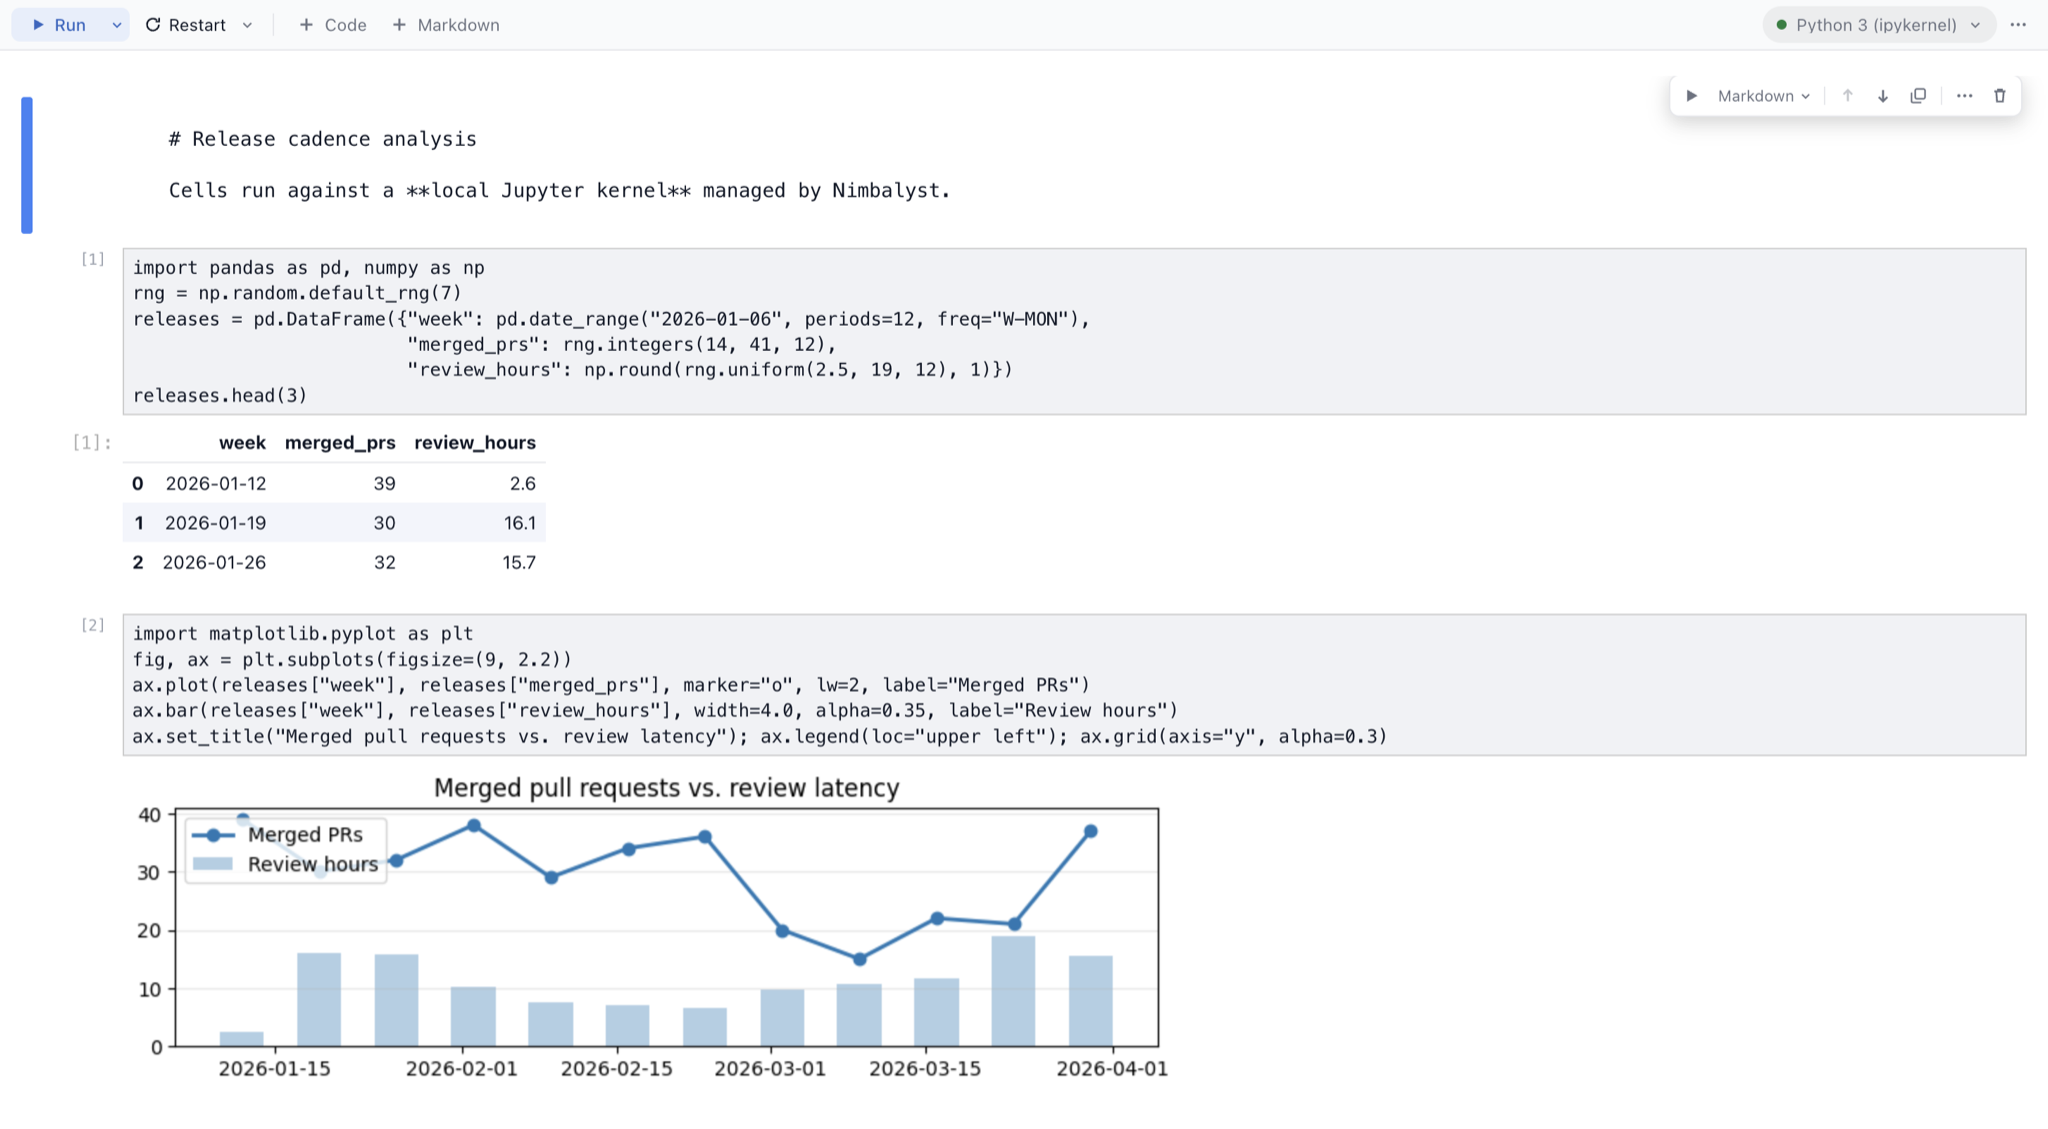Select the 'review_hours' column header
Viewport: 2048px width, 1129px height.
pos(475,443)
